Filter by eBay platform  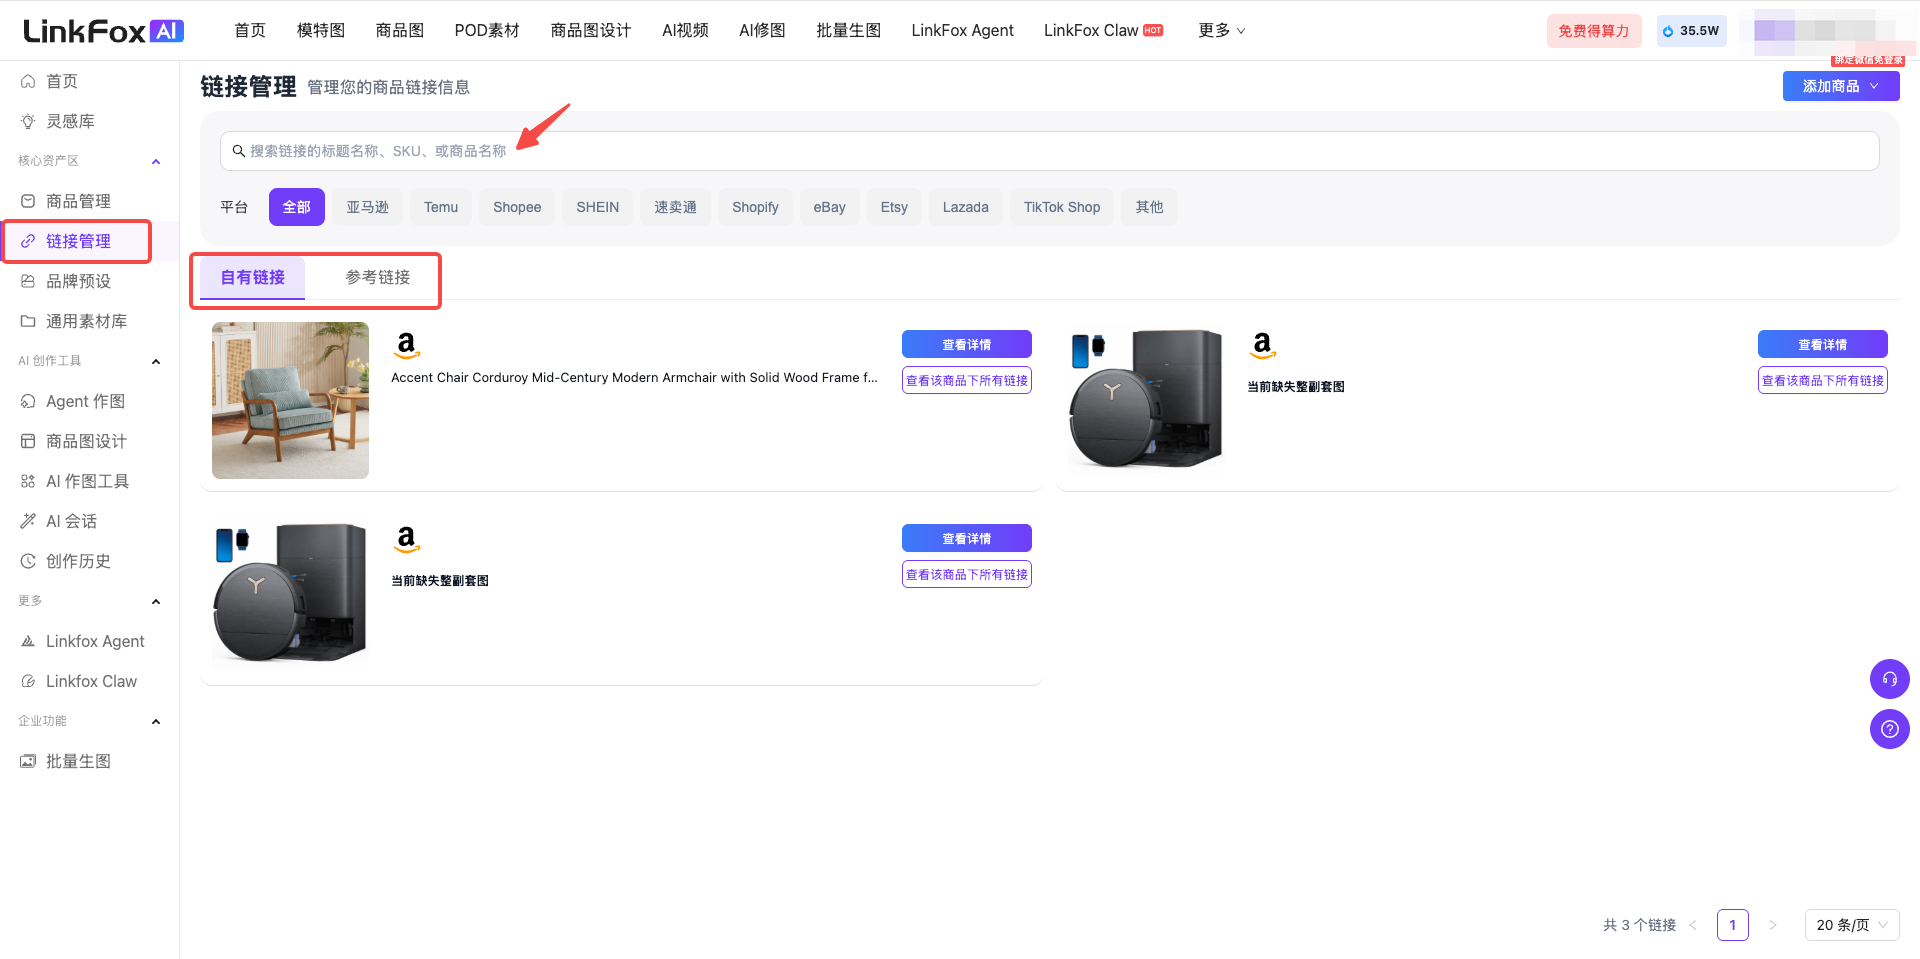point(830,207)
